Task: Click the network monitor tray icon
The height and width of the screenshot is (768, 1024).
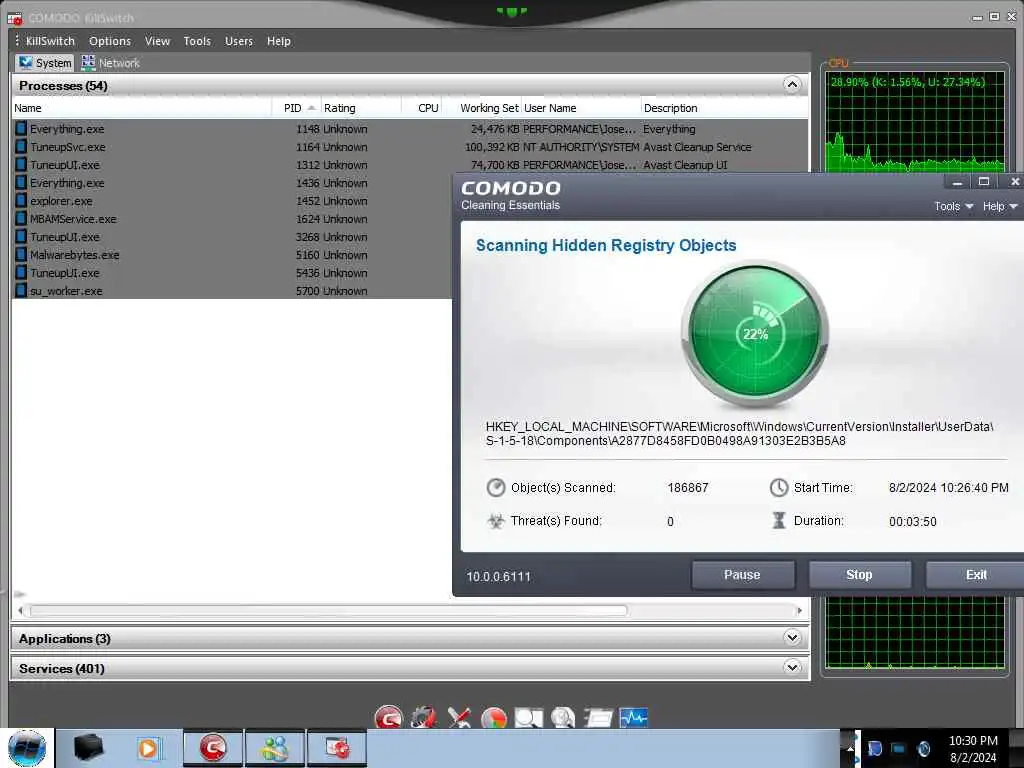Action: 899,748
